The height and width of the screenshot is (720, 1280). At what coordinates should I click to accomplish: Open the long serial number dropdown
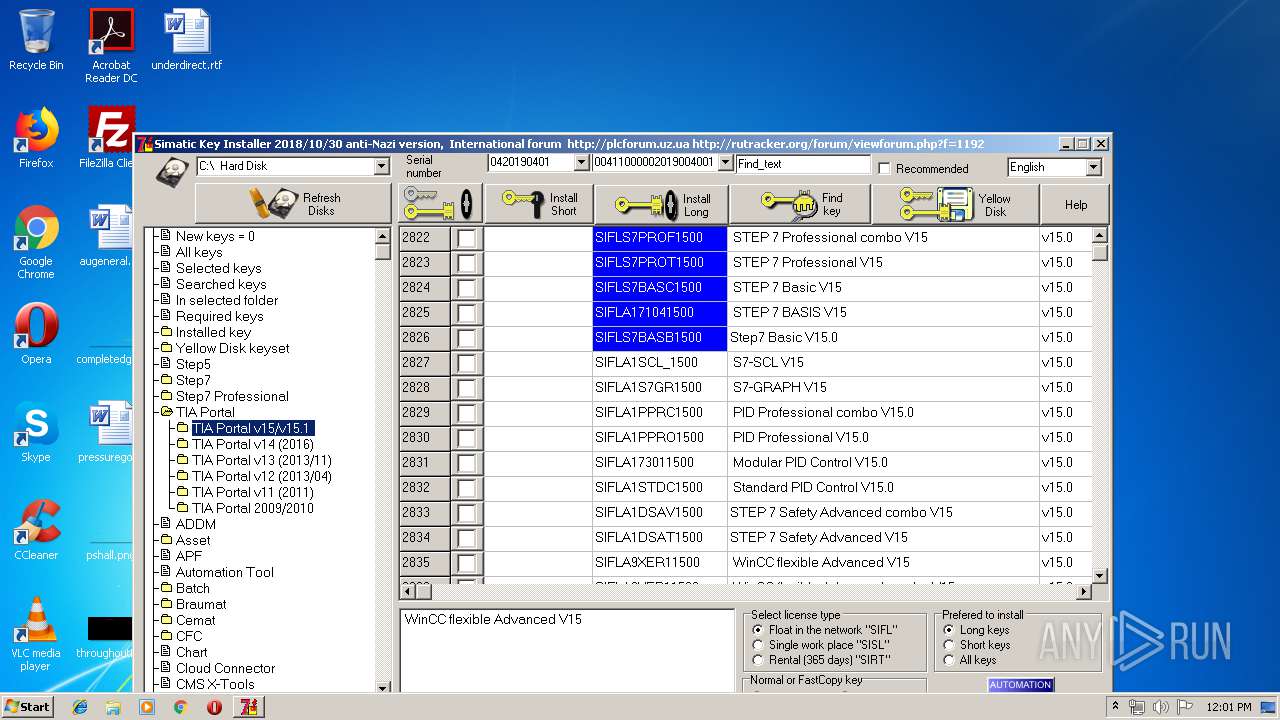726,162
